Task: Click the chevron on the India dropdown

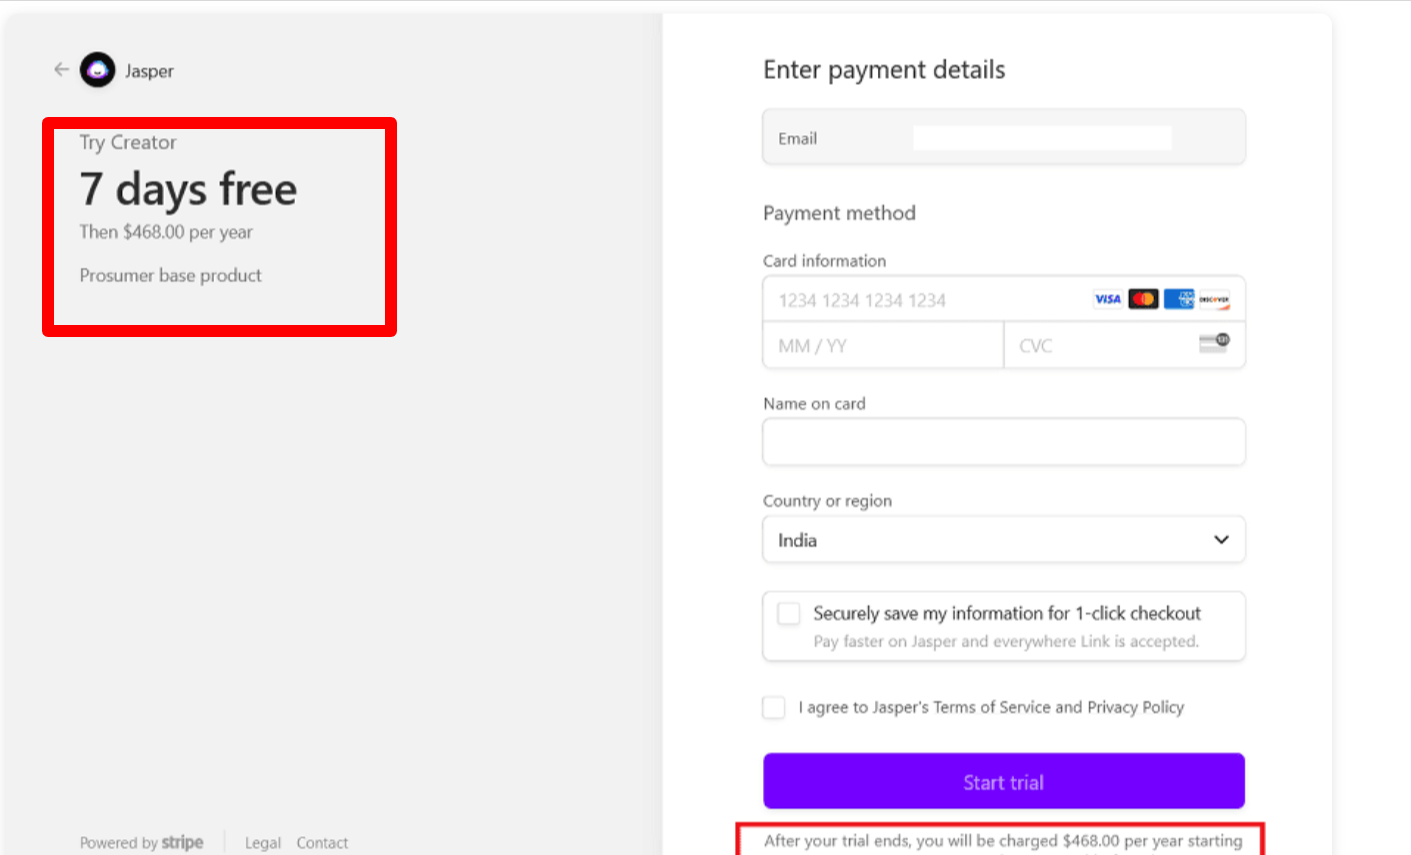Action: coord(1221,540)
